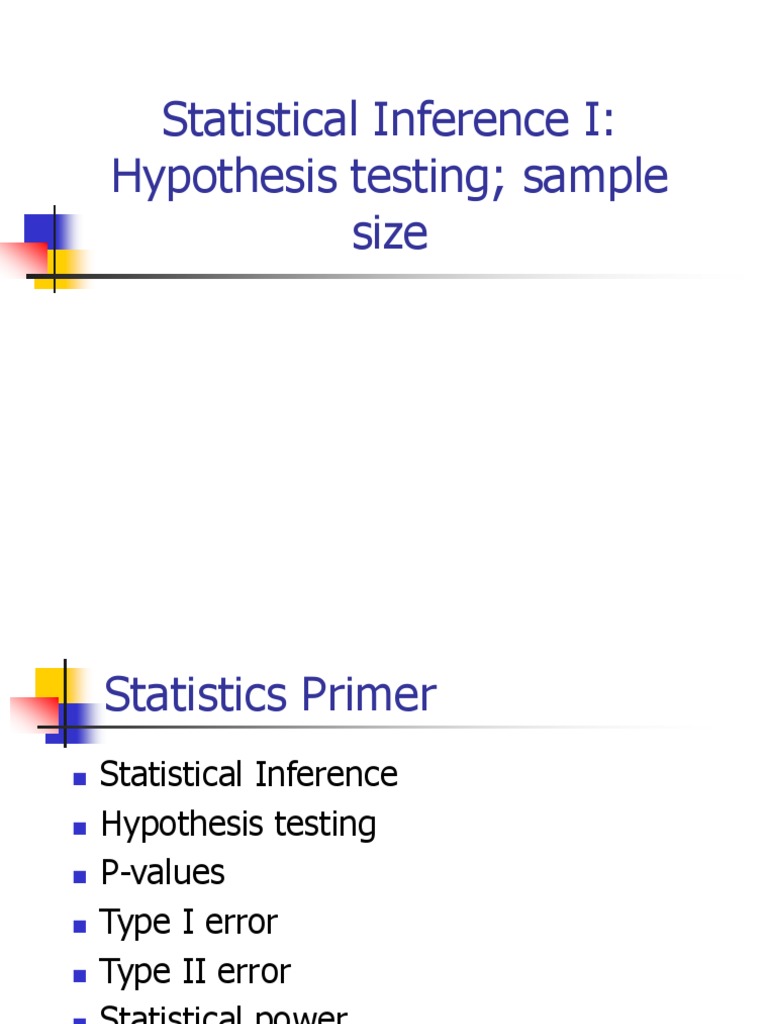Image resolution: width=768 pixels, height=1024 pixels.
Task: Click the "Type II error" bullet text
Action: [195, 972]
